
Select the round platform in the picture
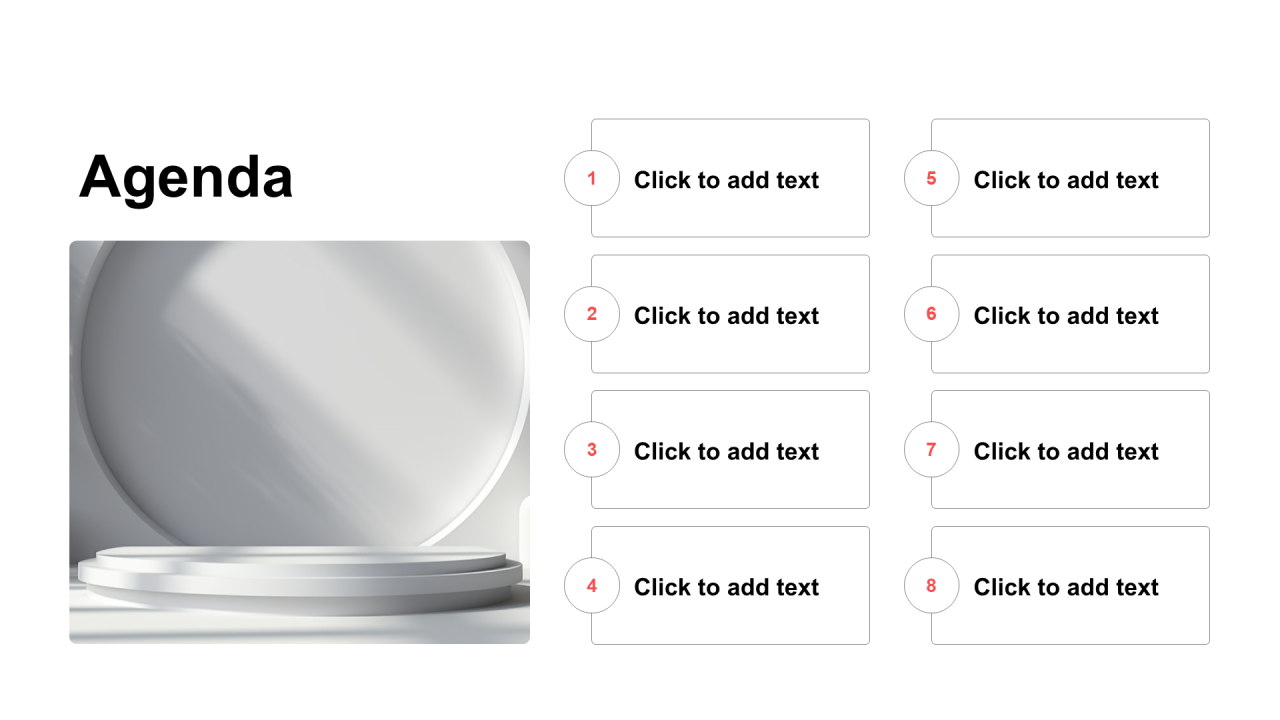300,578
